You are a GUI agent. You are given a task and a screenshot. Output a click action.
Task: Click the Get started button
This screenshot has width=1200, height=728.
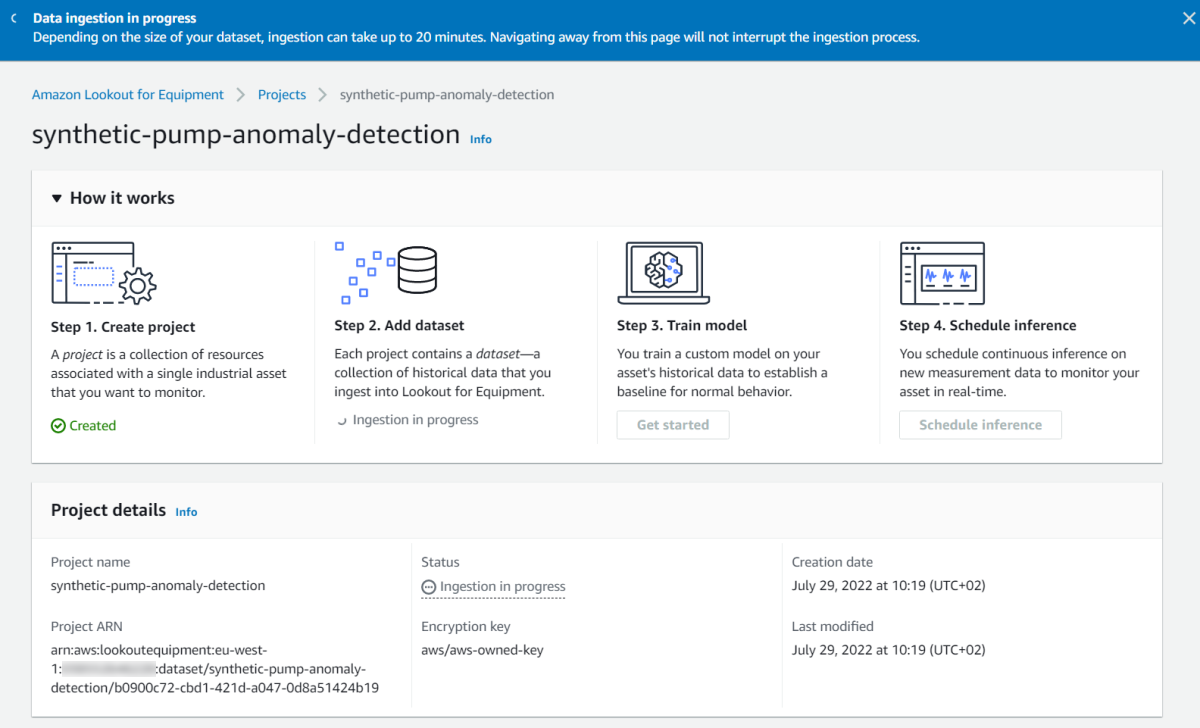pos(673,425)
